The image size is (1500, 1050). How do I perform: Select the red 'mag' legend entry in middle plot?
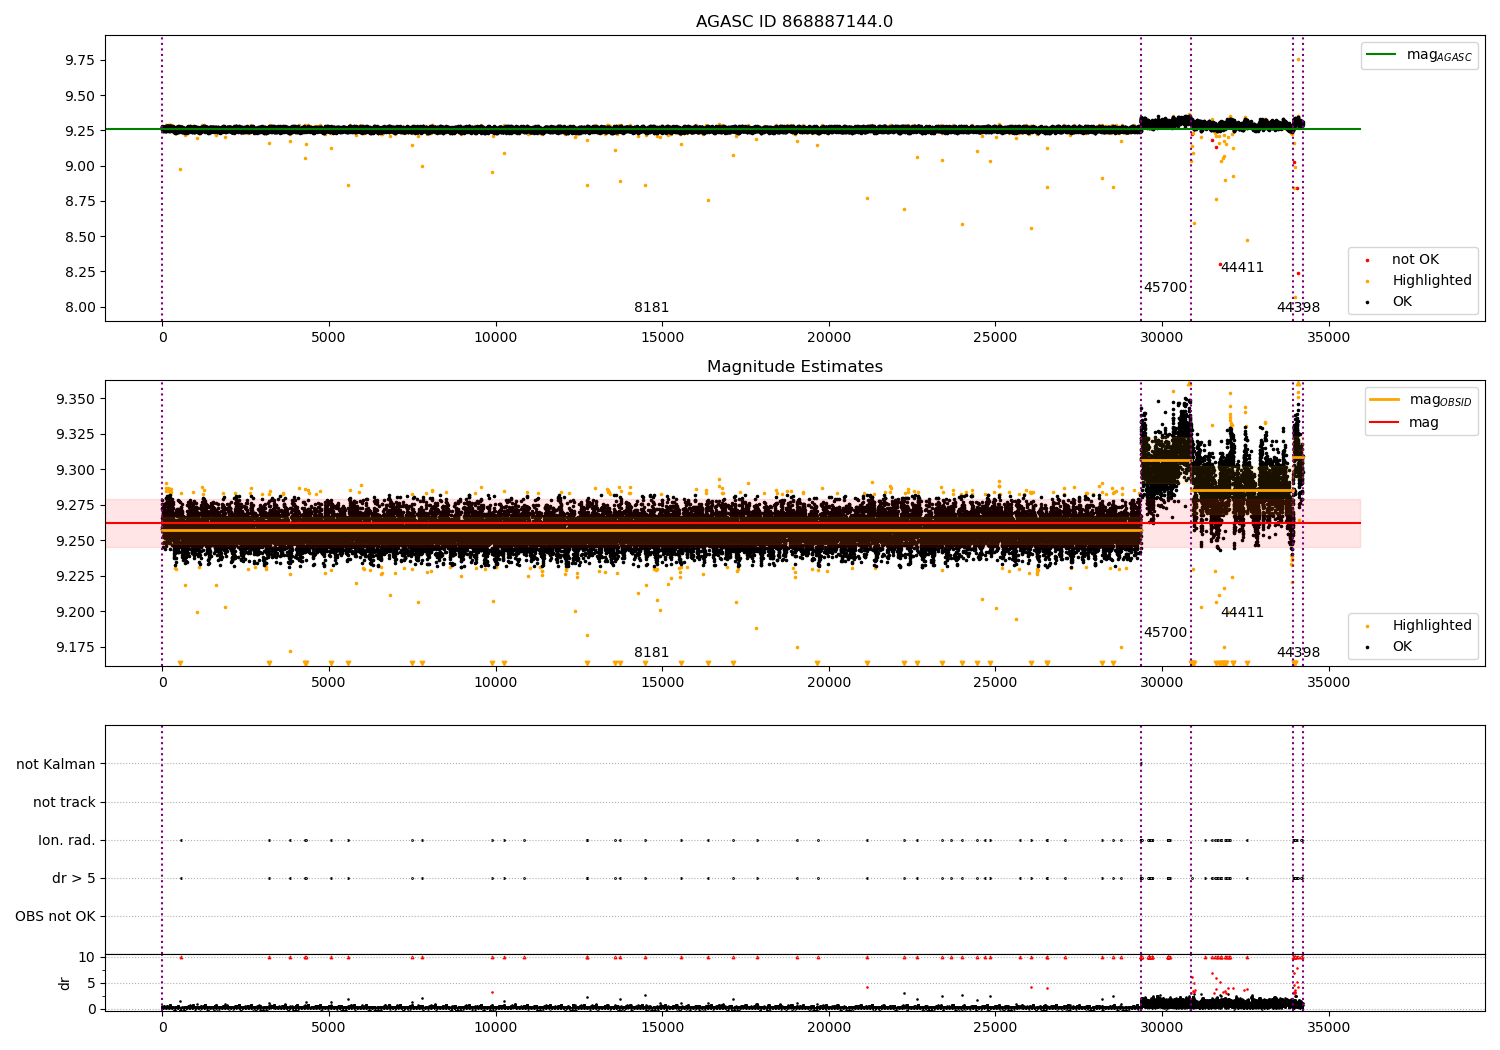1404,423
